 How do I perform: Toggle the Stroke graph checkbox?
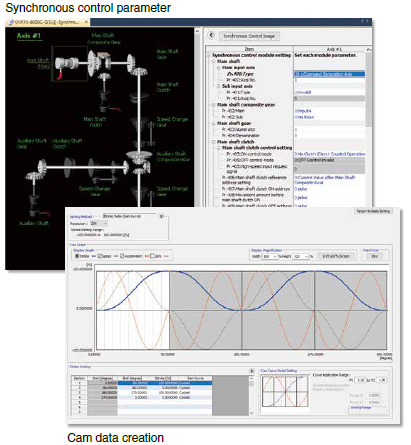[x=77, y=256]
